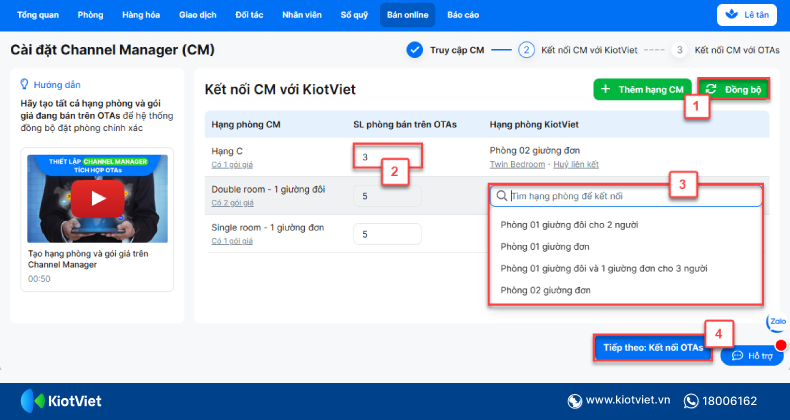Click the Truy cập CM step label
This screenshot has height=420, width=790.
coord(457,50)
